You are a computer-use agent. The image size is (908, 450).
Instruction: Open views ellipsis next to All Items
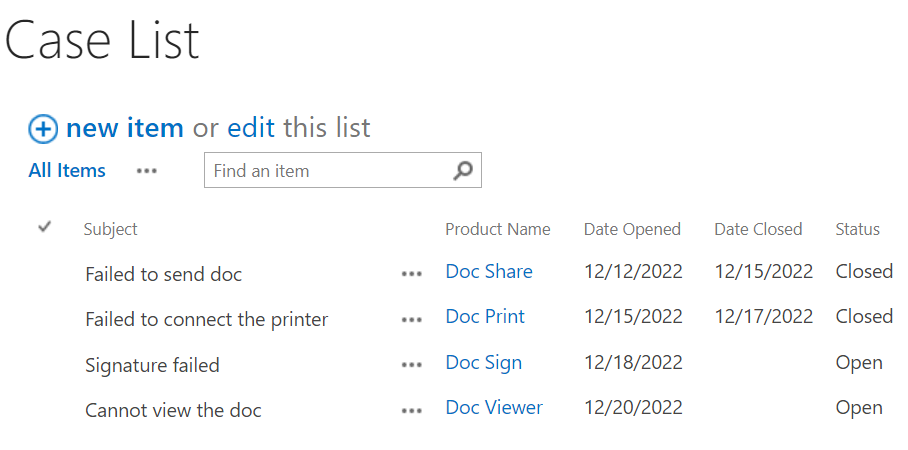[147, 171]
